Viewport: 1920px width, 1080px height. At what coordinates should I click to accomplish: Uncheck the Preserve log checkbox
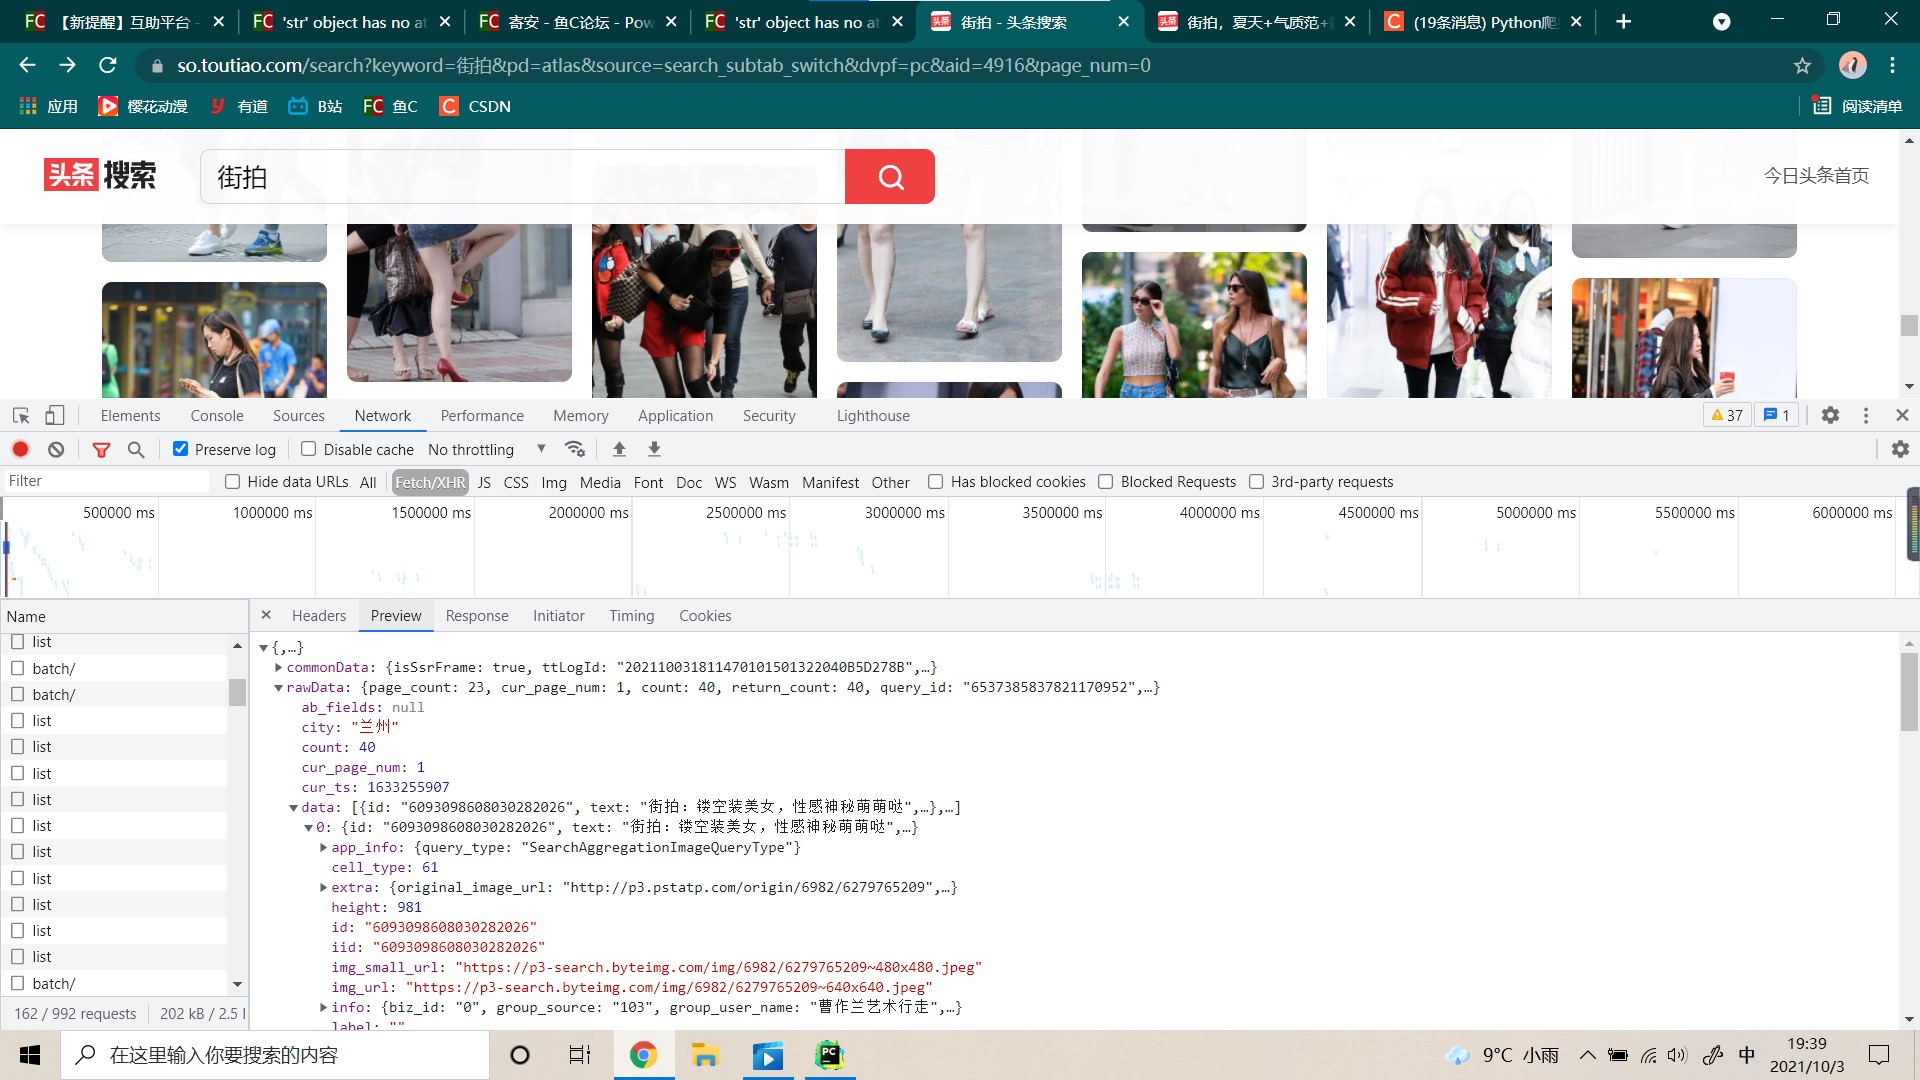180,449
